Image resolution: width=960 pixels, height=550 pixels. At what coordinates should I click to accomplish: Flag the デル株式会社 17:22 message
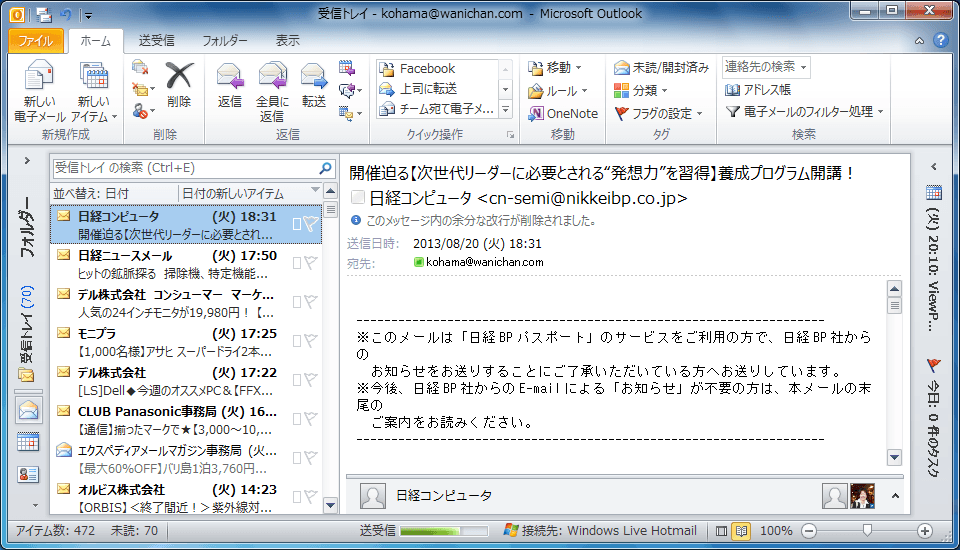[311, 380]
